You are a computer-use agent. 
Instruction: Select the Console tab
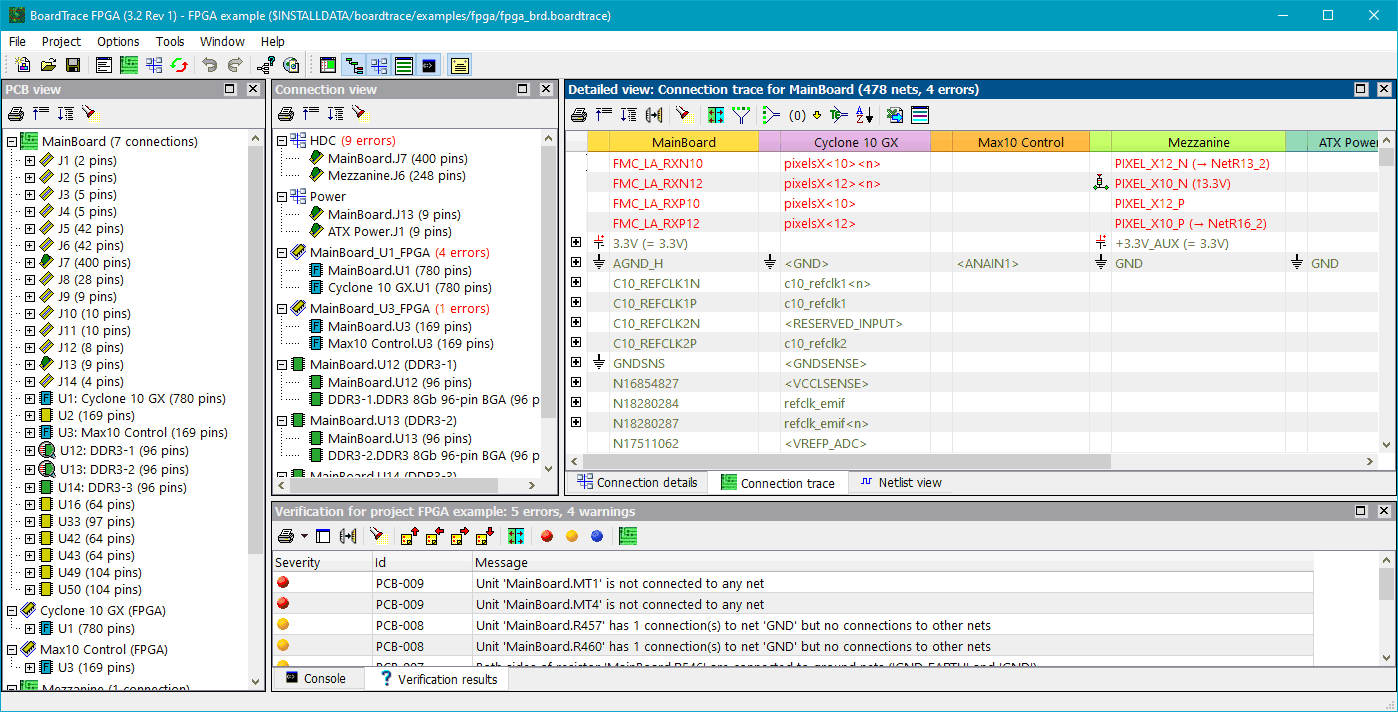315,679
